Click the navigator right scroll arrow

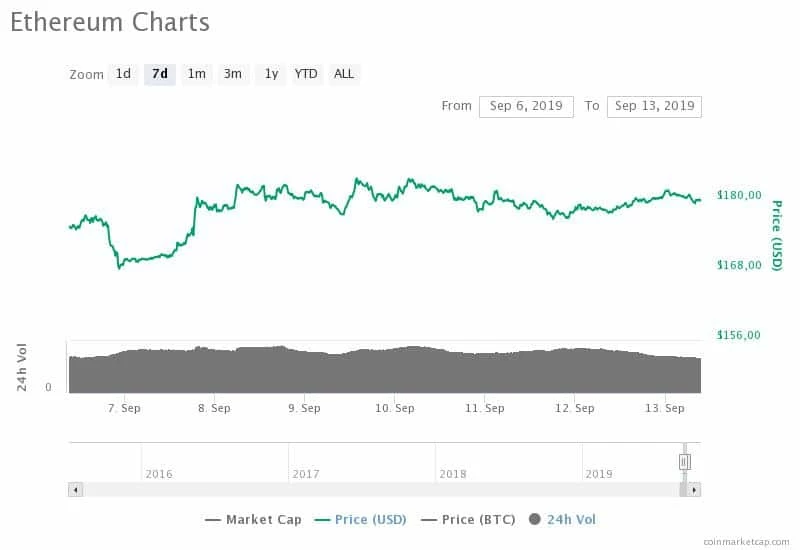click(694, 490)
